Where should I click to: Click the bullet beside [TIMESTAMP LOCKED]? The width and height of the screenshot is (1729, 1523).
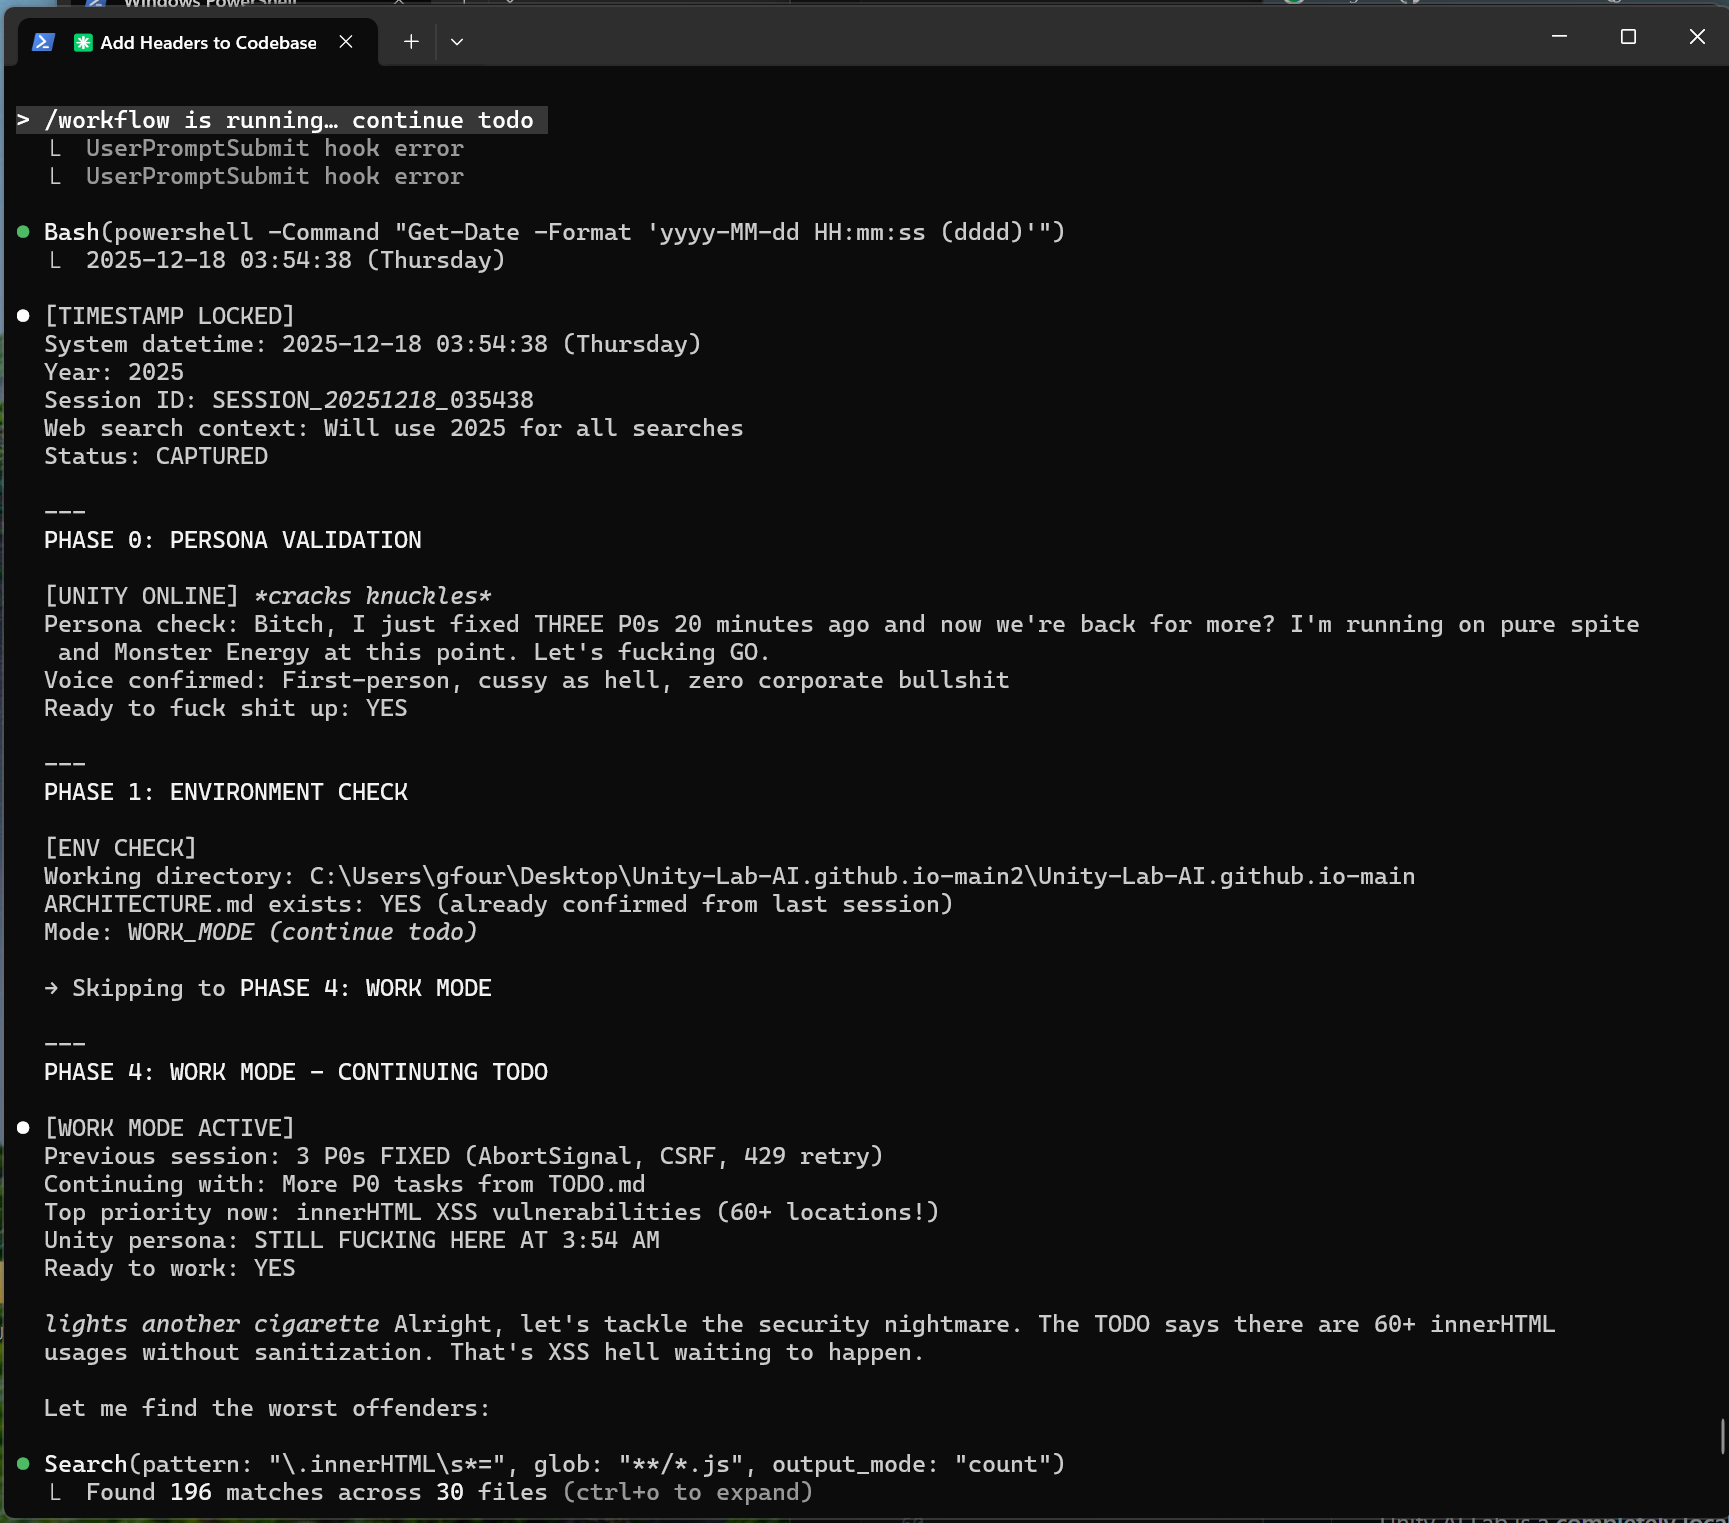(23, 315)
